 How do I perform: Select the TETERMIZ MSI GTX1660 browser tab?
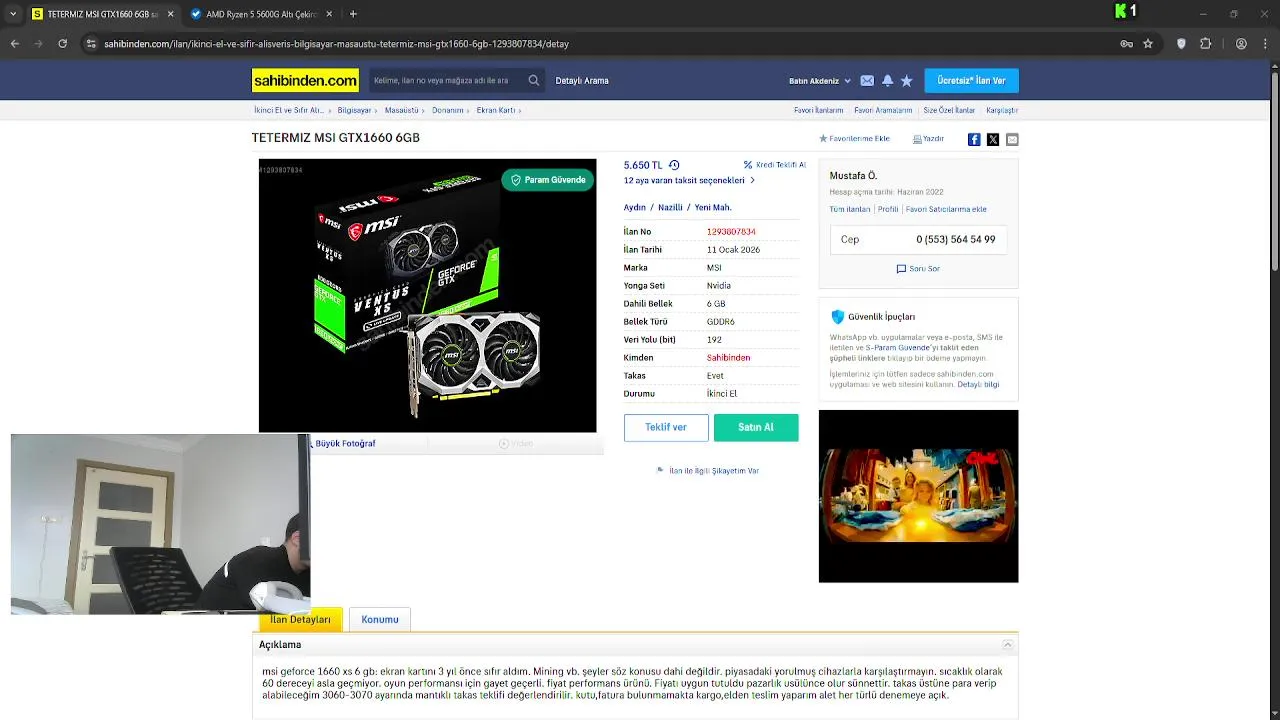[102, 14]
